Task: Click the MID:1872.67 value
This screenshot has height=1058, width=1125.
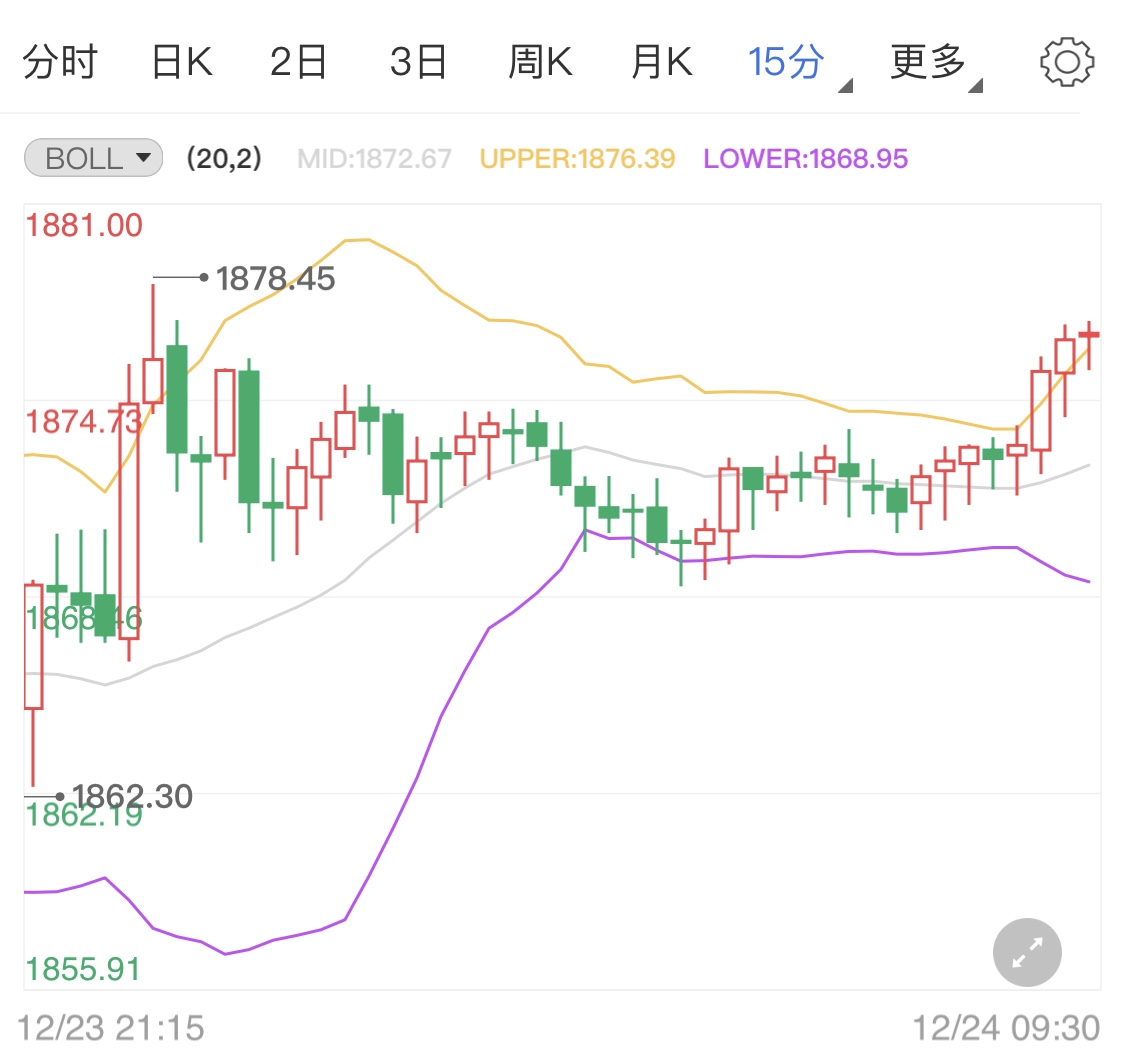Action: click(374, 159)
